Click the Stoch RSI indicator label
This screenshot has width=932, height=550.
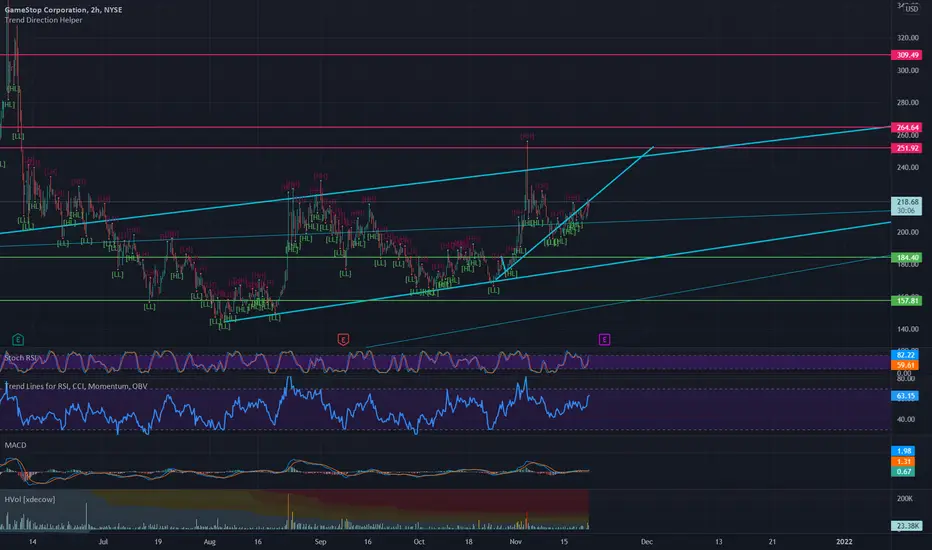[21, 357]
